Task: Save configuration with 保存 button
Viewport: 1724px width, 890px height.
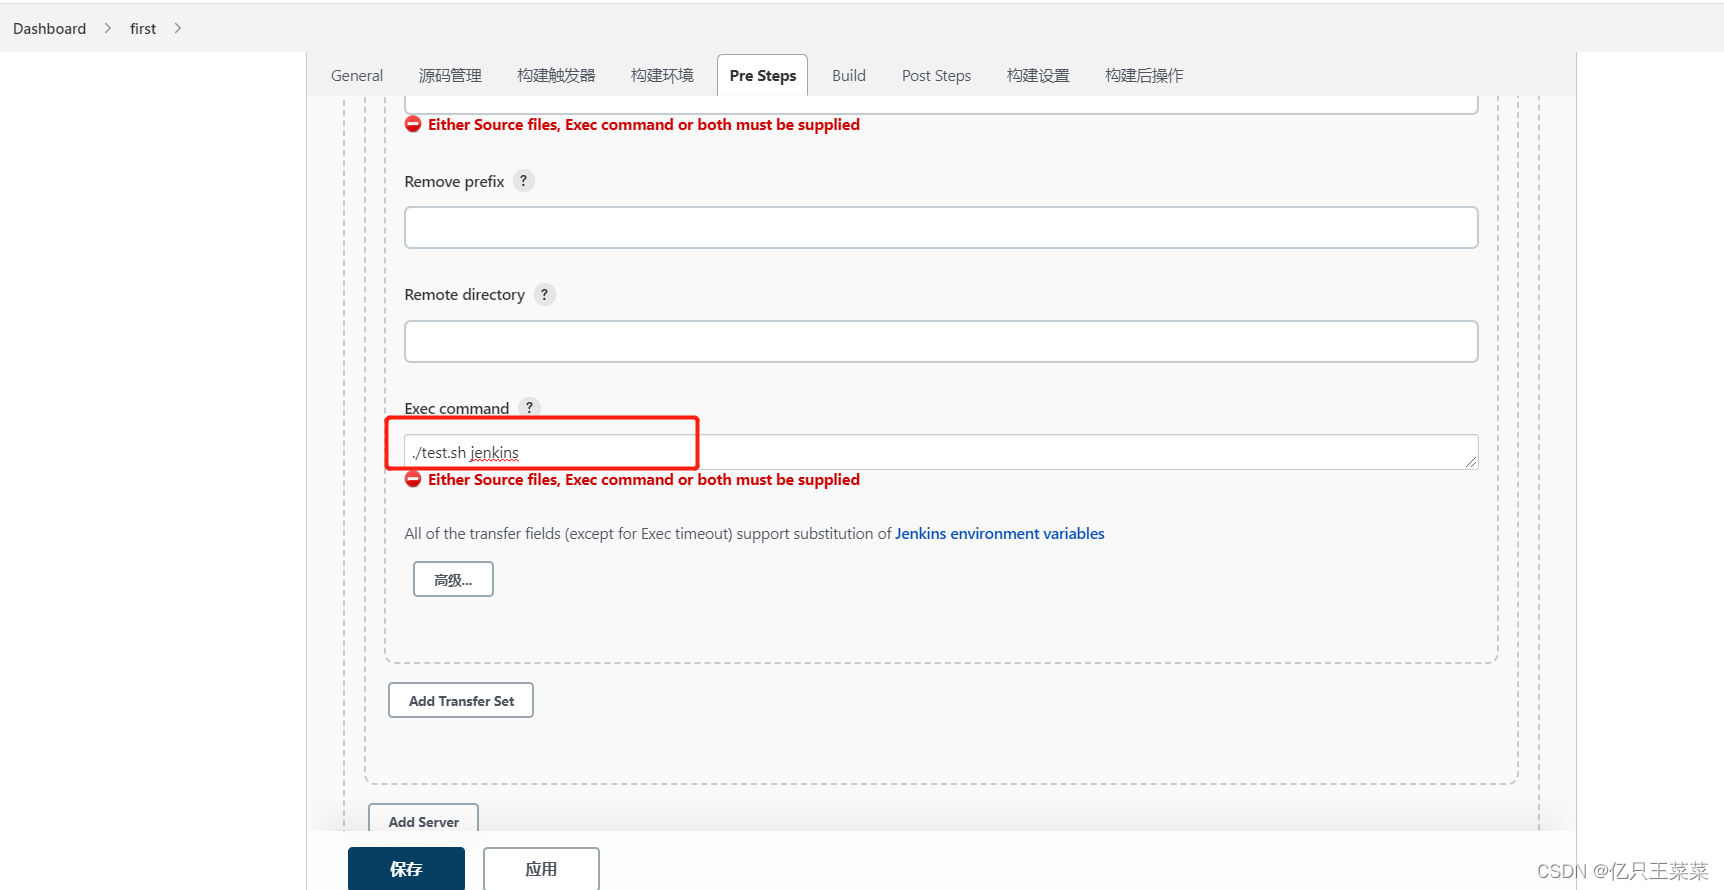Action: pyautogui.click(x=406, y=868)
